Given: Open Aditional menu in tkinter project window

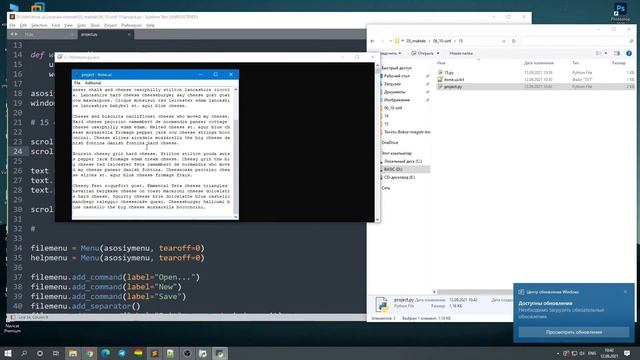Looking at the screenshot, I should pyautogui.click(x=93, y=83).
